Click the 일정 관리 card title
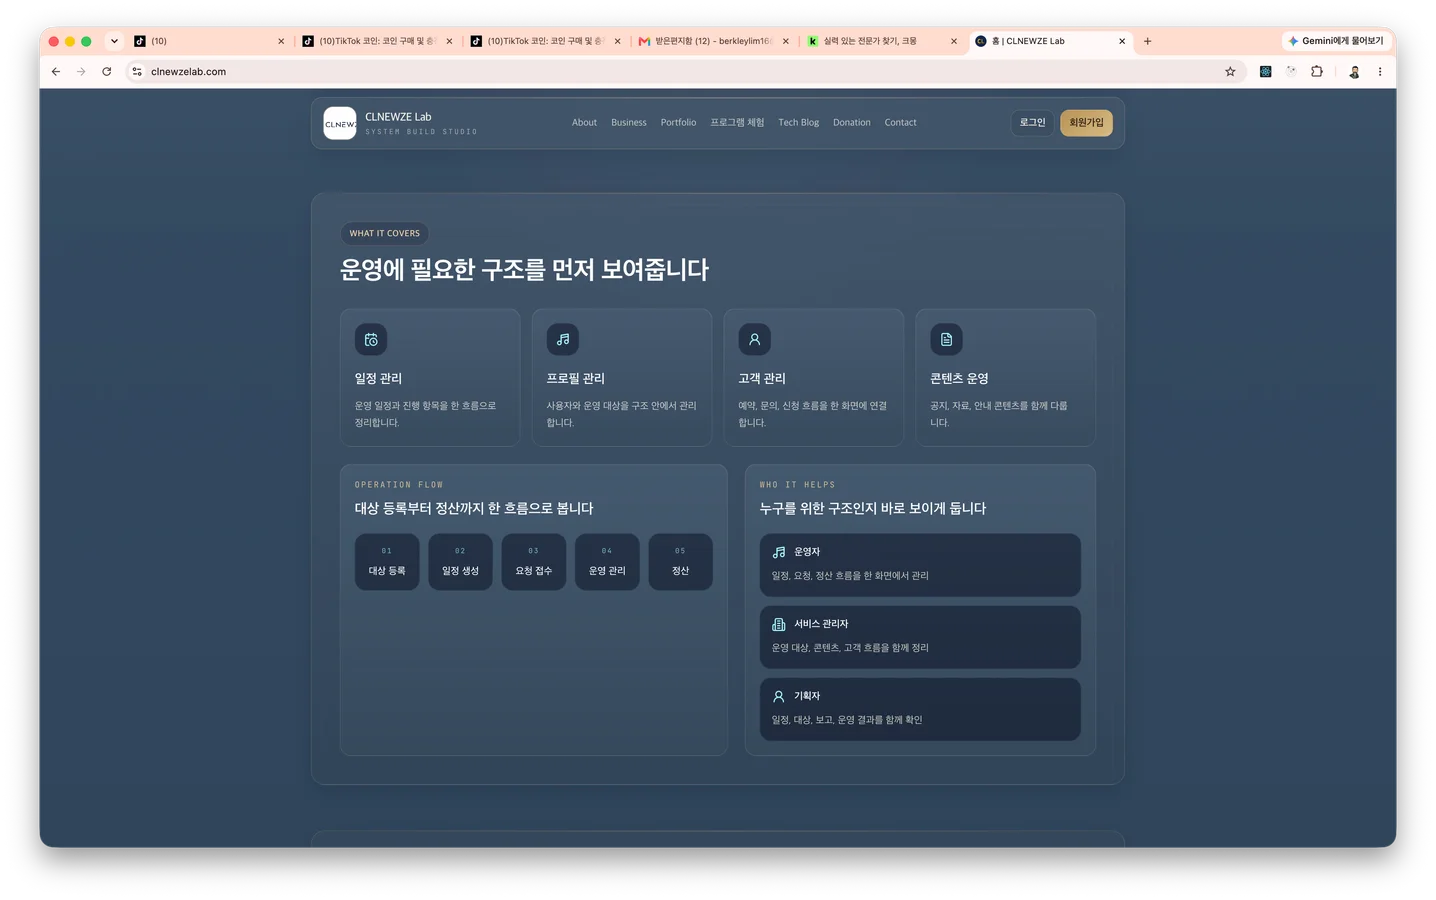The image size is (1436, 900). tap(378, 379)
